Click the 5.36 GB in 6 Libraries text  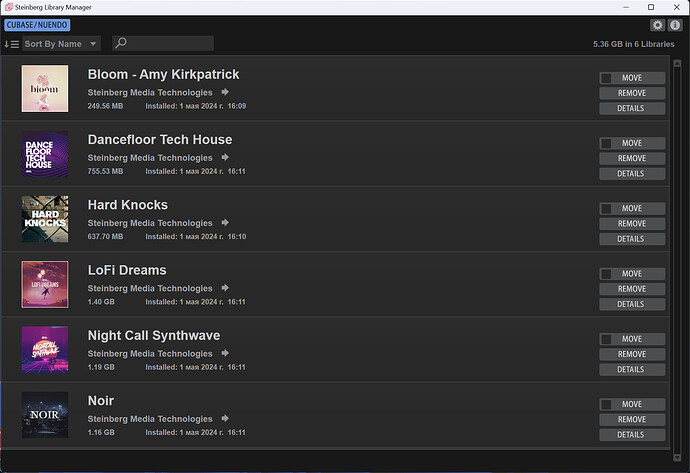coord(634,44)
